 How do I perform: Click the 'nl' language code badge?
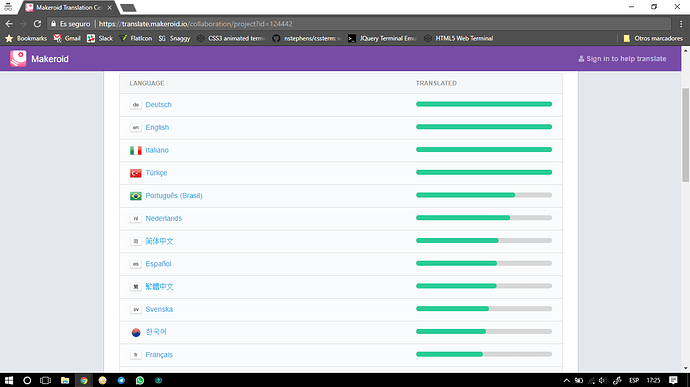pyautogui.click(x=136, y=218)
